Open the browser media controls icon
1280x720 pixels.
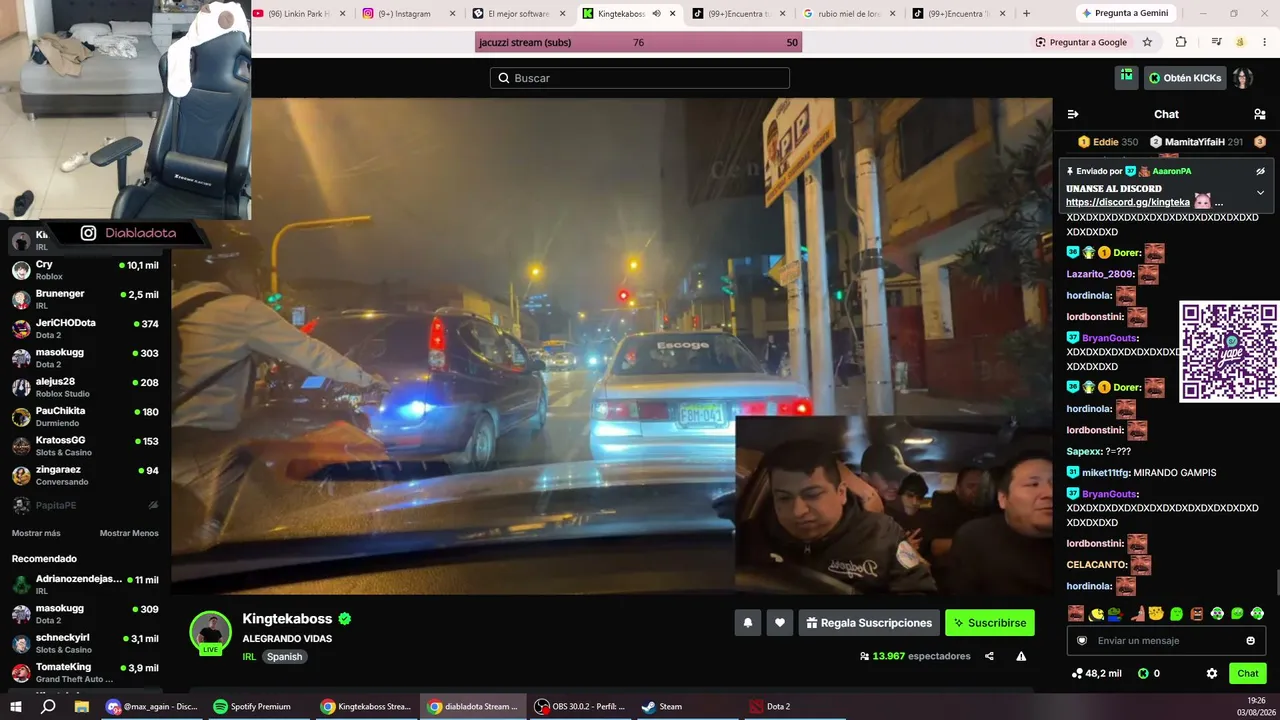[x=1217, y=42]
